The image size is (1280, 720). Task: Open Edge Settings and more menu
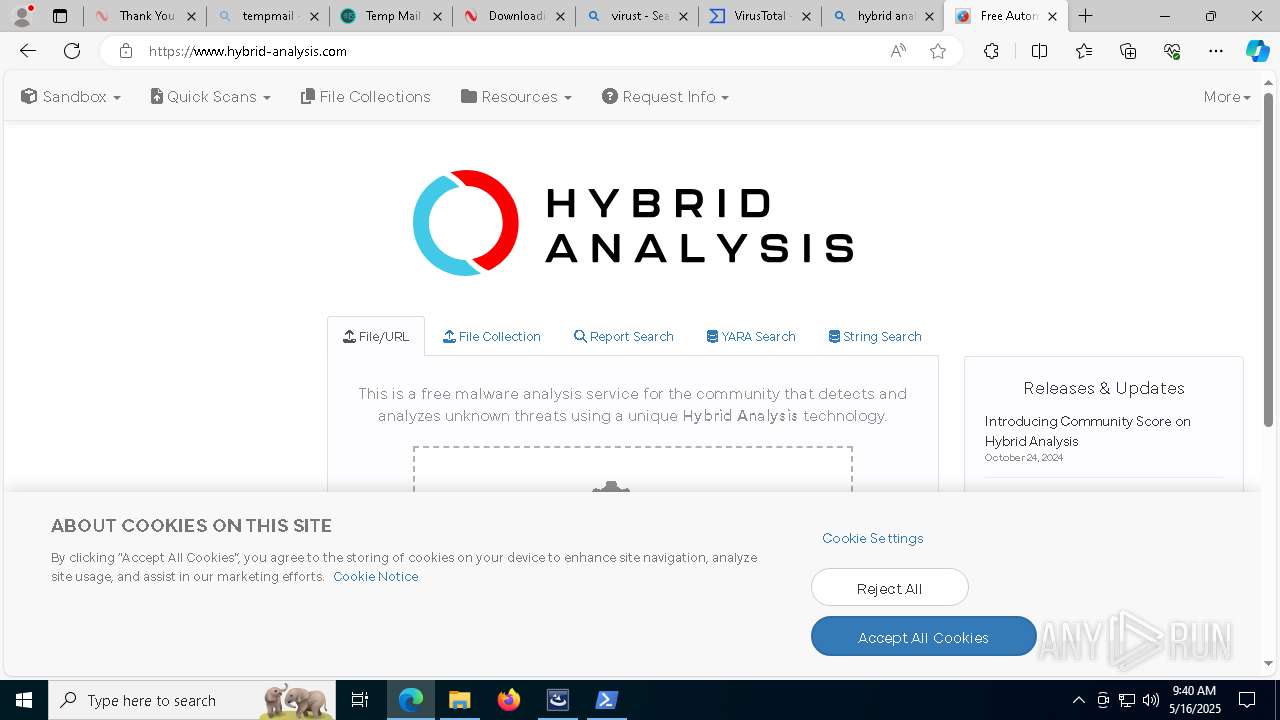1216,51
